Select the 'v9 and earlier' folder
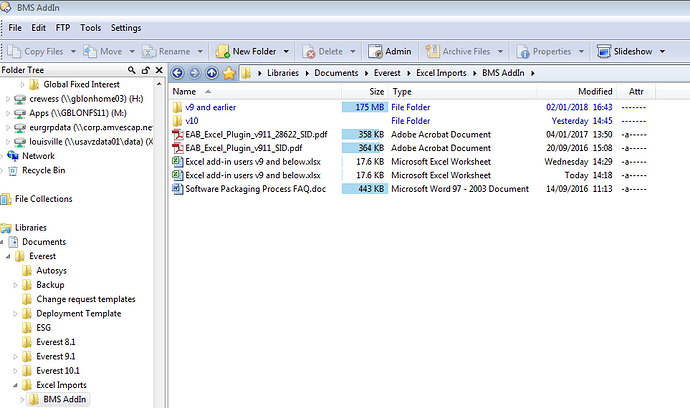The height and width of the screenshot is (408, 690). tap(210, 107)
